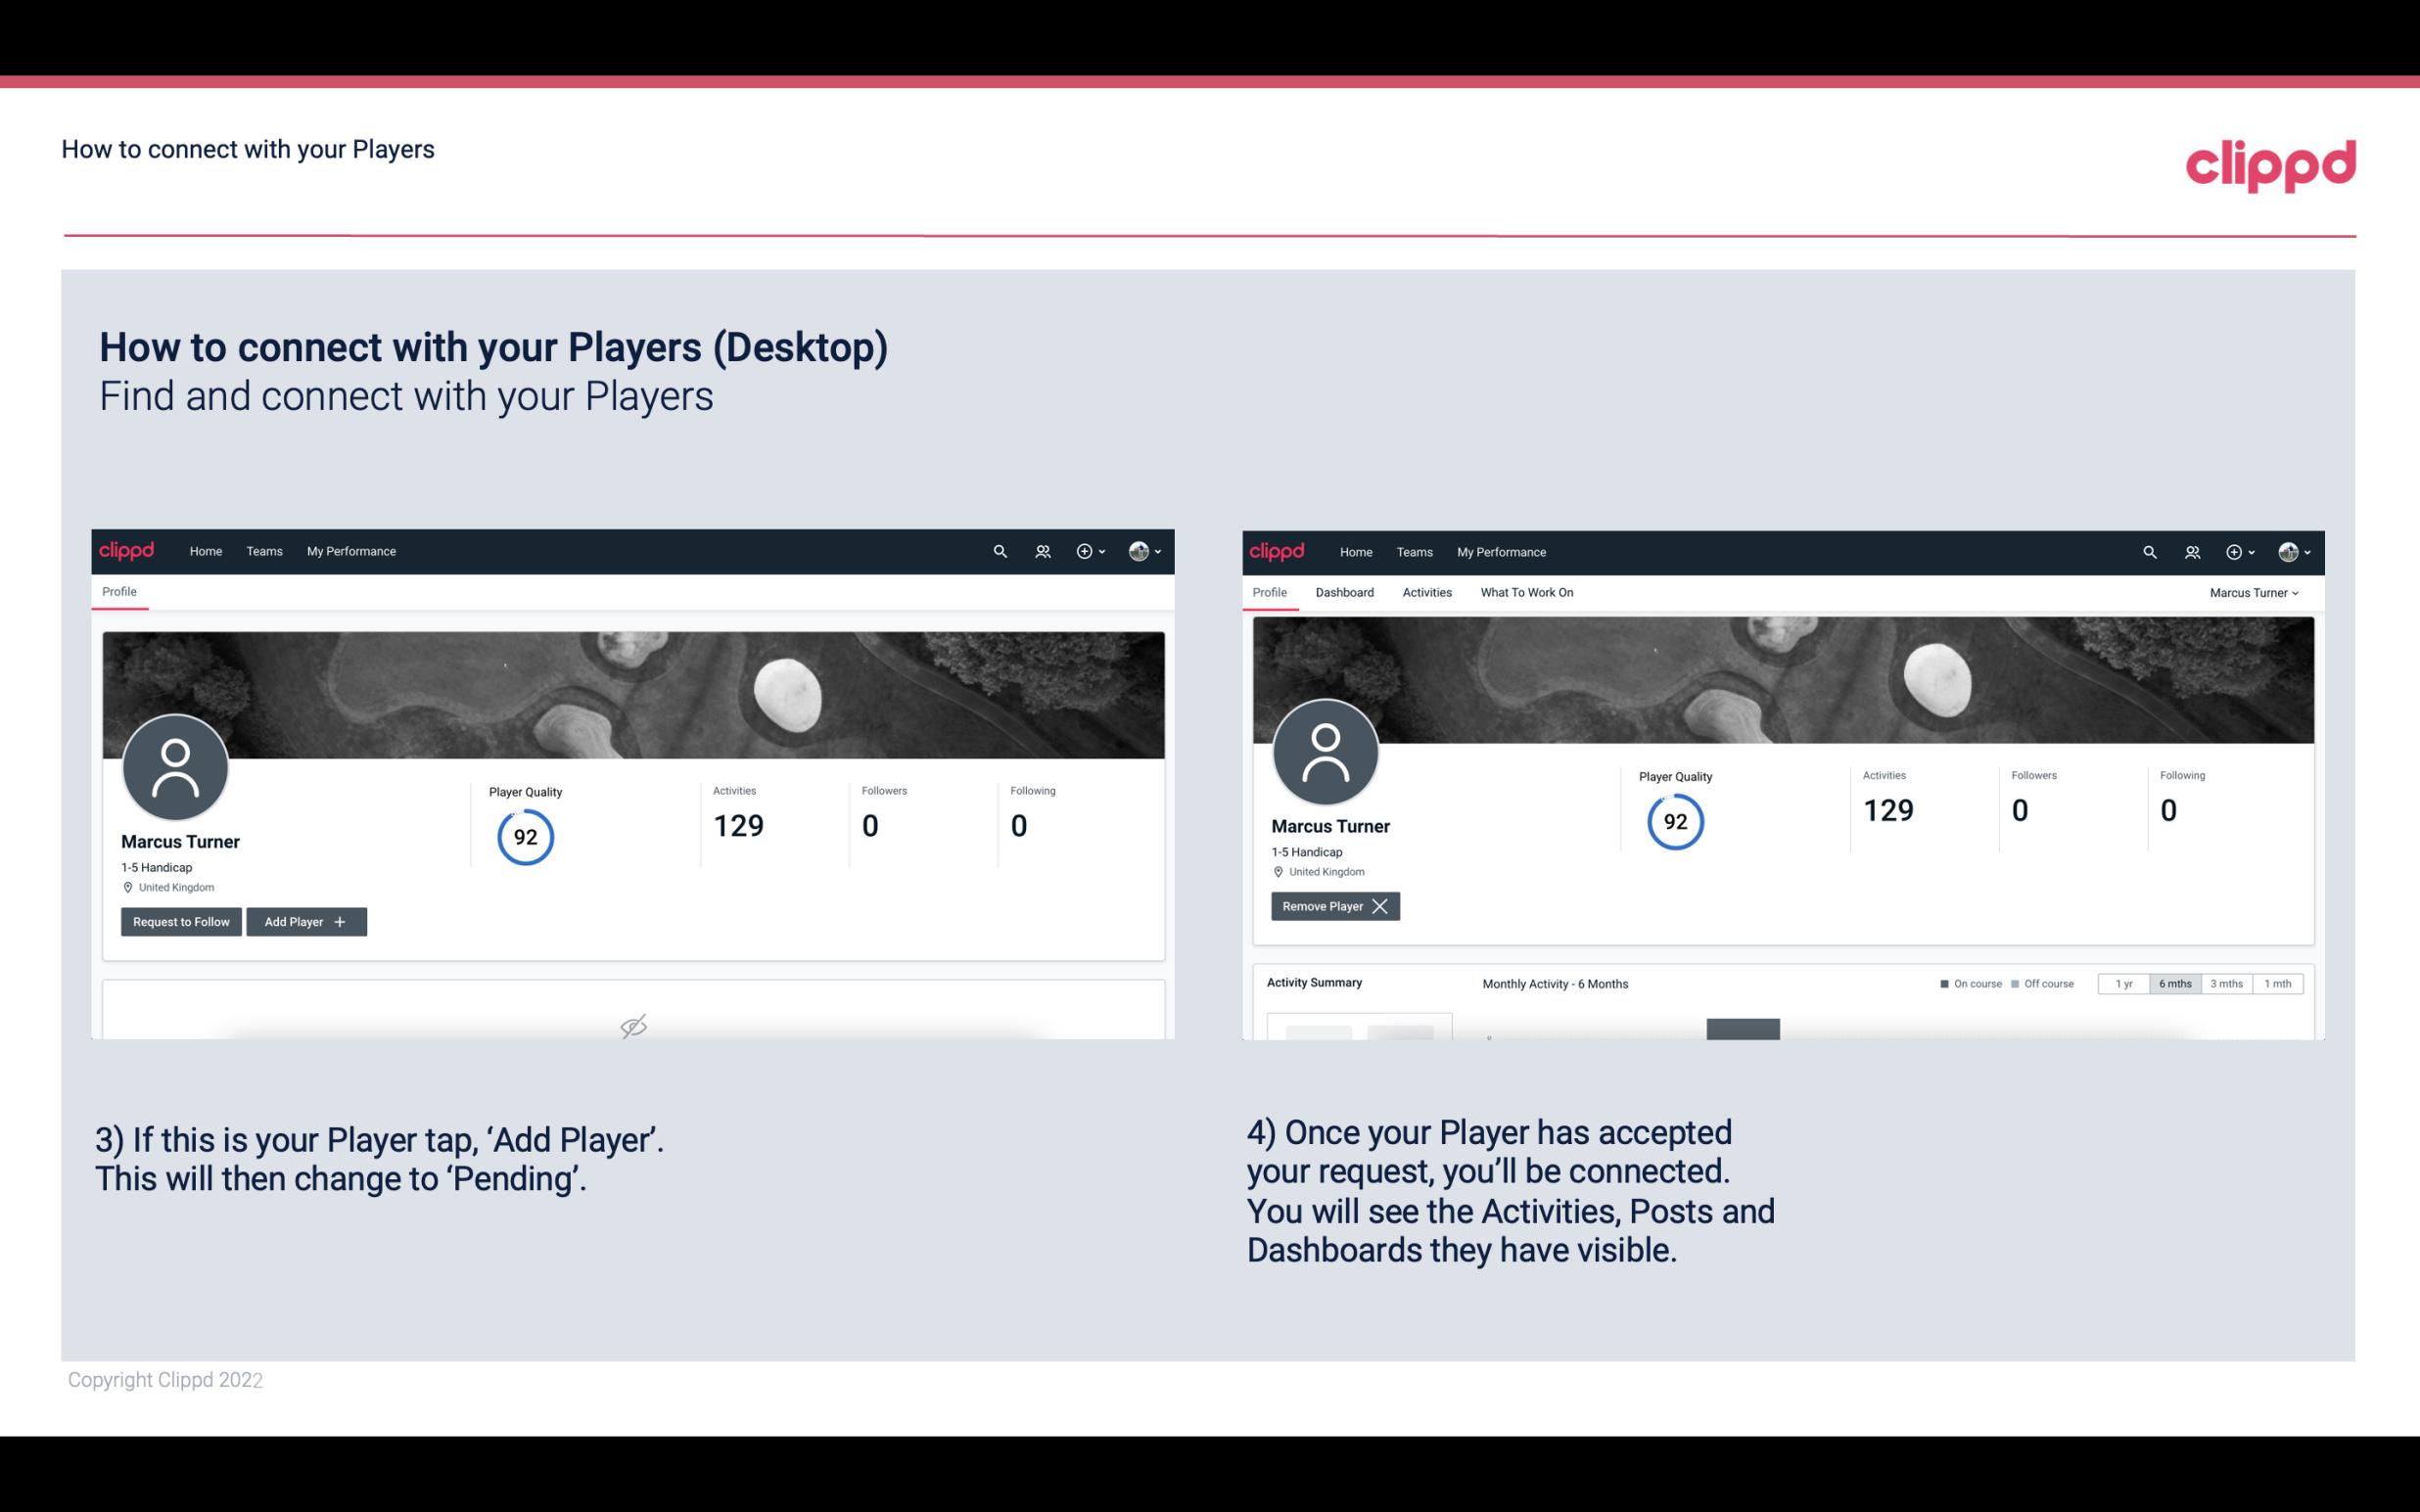Click the 'Remove Player' button with X
Screen dimensions: 2420x1512
tap(1332, 906)
